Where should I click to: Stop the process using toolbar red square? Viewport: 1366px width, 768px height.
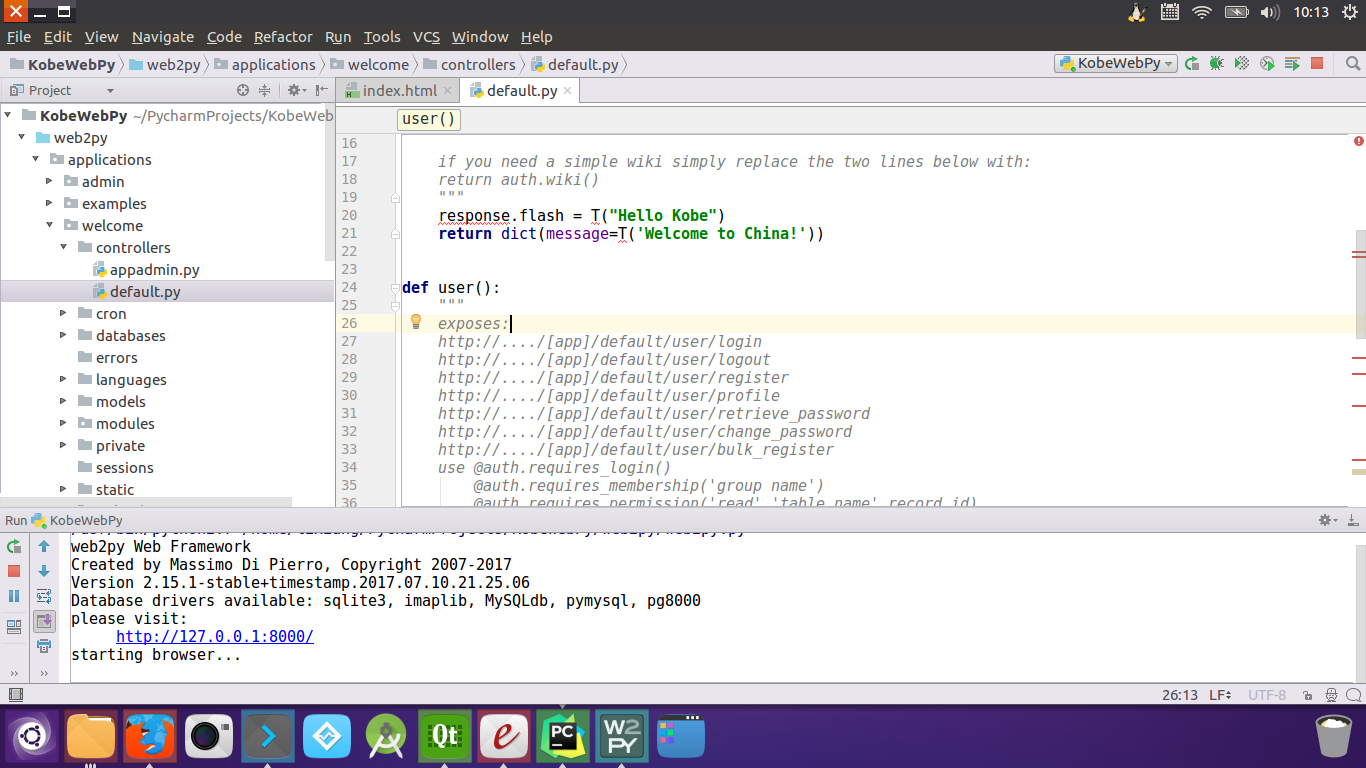(x=1317, y=63)
